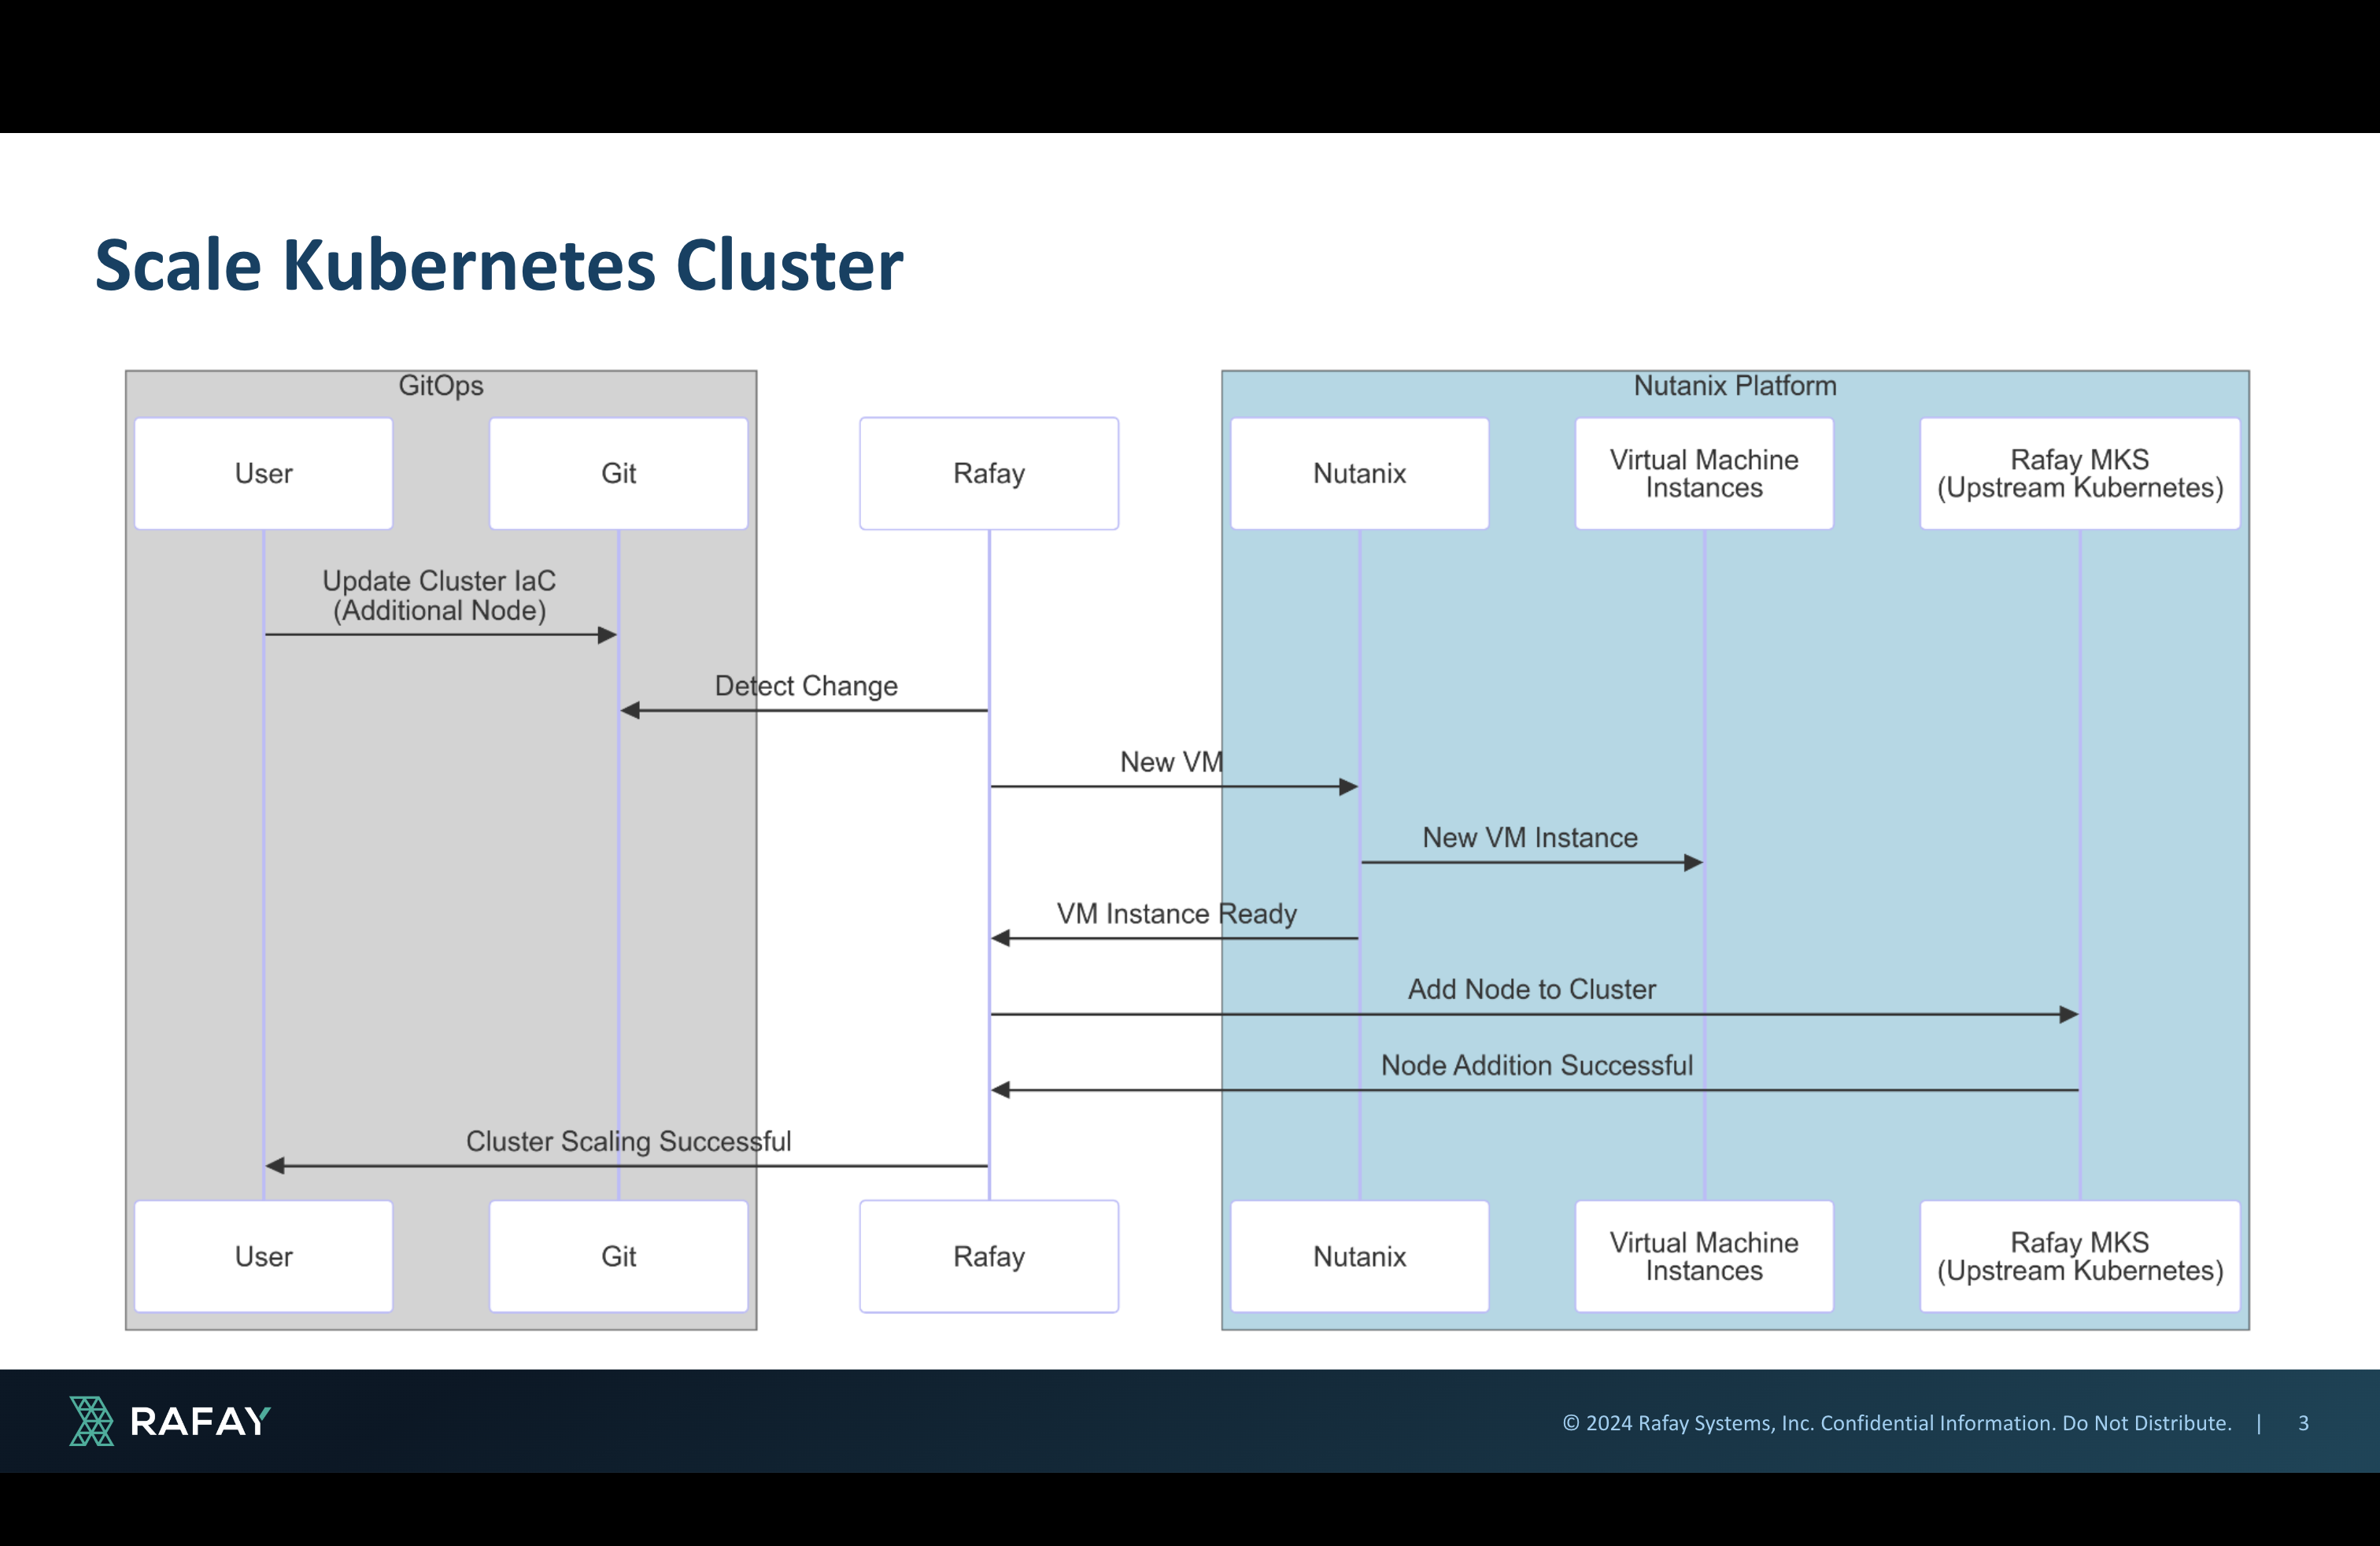Click the 'Nutanix Platform' group label
The height and width of the screenshot is (1546, 2380).
click(1735, 385)
